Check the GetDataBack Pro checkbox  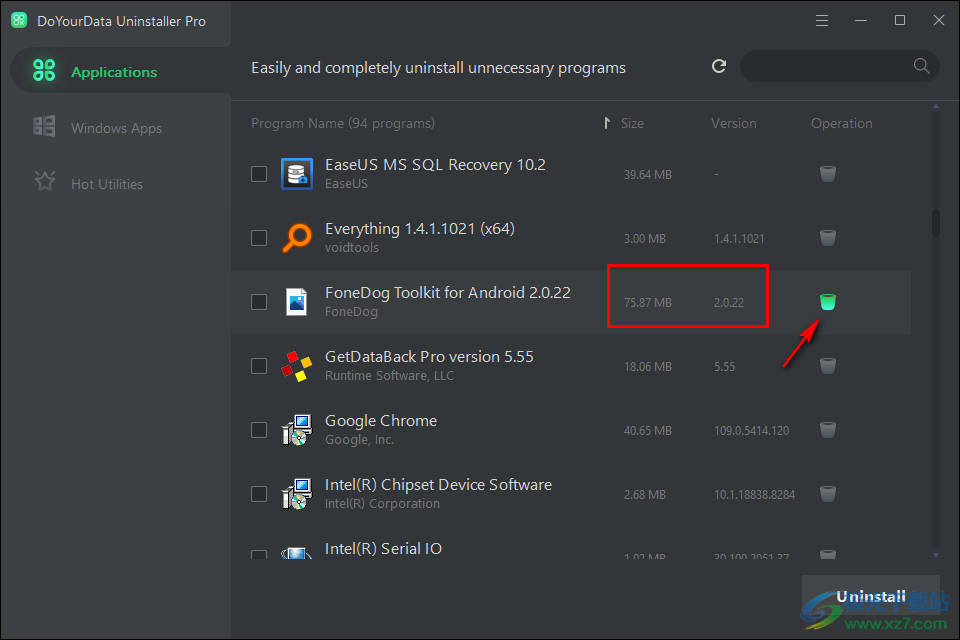(259, 366)
